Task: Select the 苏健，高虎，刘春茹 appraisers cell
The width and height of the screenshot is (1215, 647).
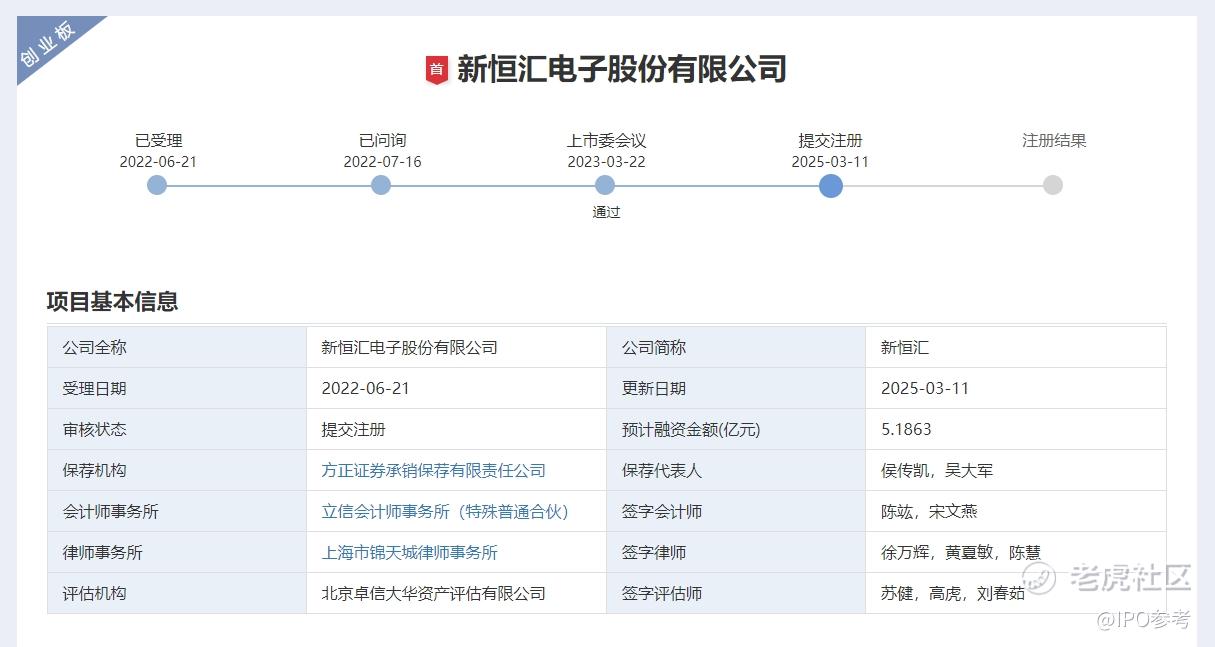Action: click(x=1016, y=593)
